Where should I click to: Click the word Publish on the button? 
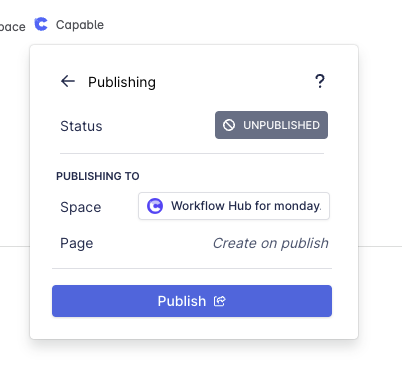pos(182,301)
